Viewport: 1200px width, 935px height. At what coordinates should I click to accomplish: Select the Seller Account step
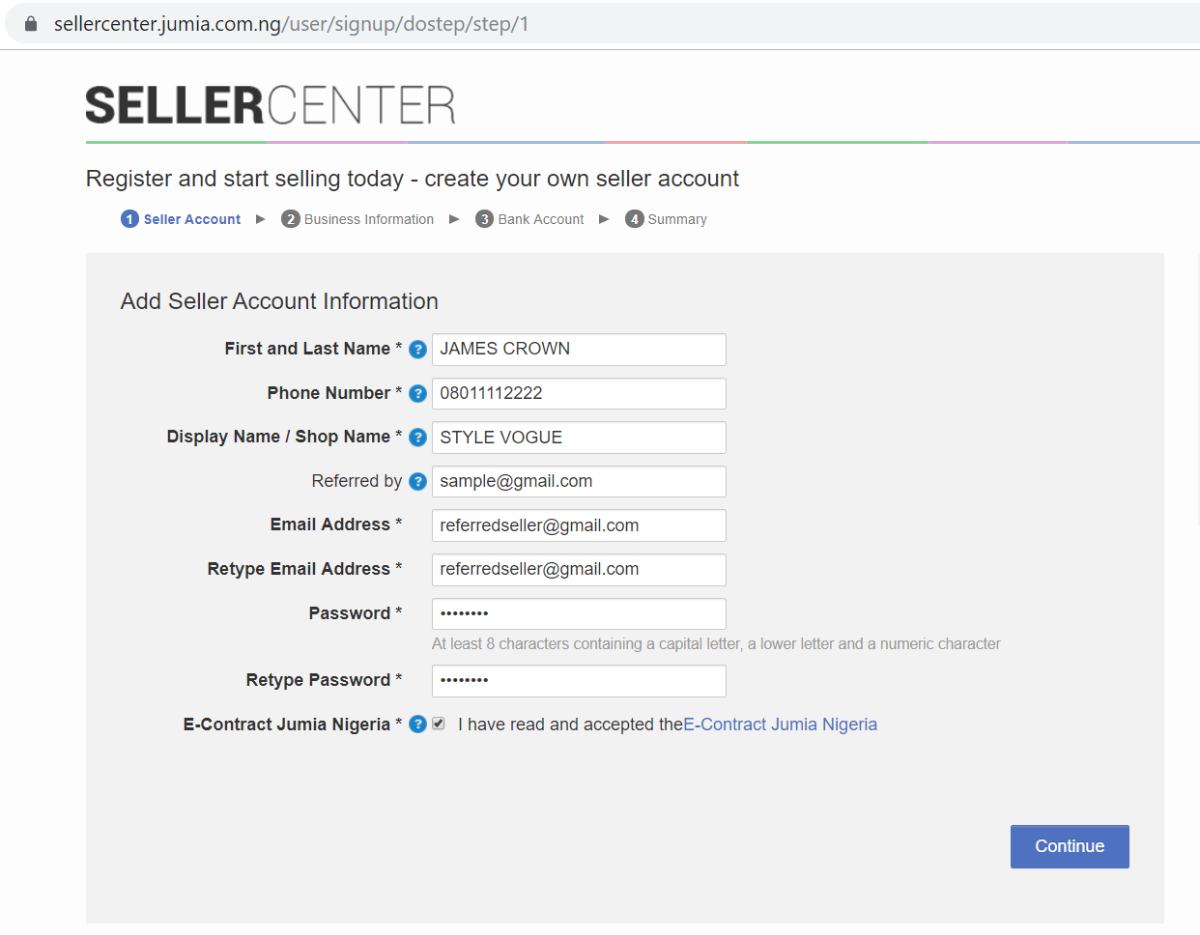(x=181, y=219)
